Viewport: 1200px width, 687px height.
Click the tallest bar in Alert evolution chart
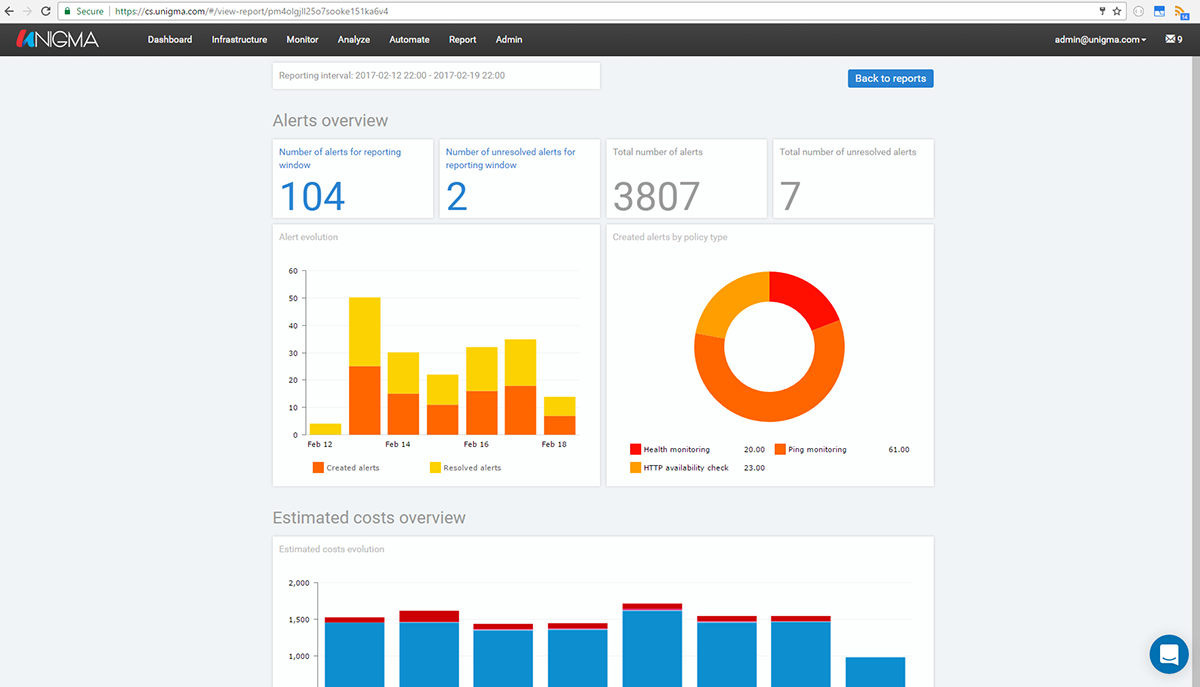tap(364, 366)
